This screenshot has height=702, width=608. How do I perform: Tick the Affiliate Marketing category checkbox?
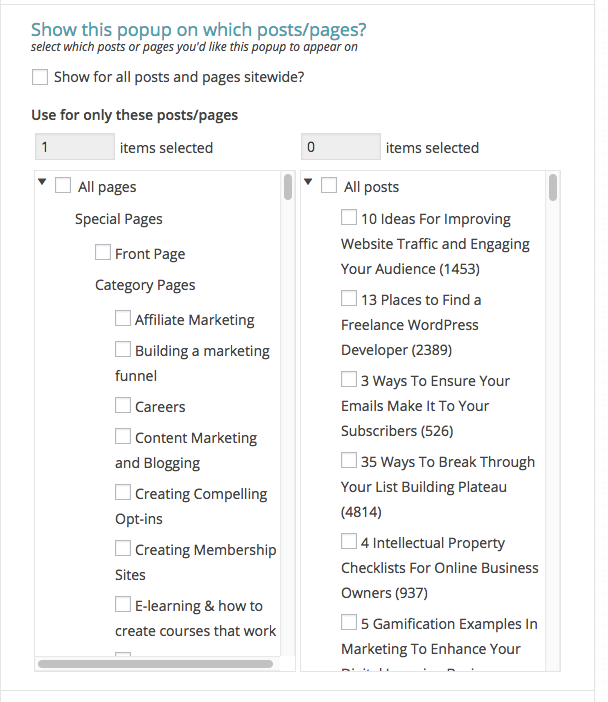123,319
